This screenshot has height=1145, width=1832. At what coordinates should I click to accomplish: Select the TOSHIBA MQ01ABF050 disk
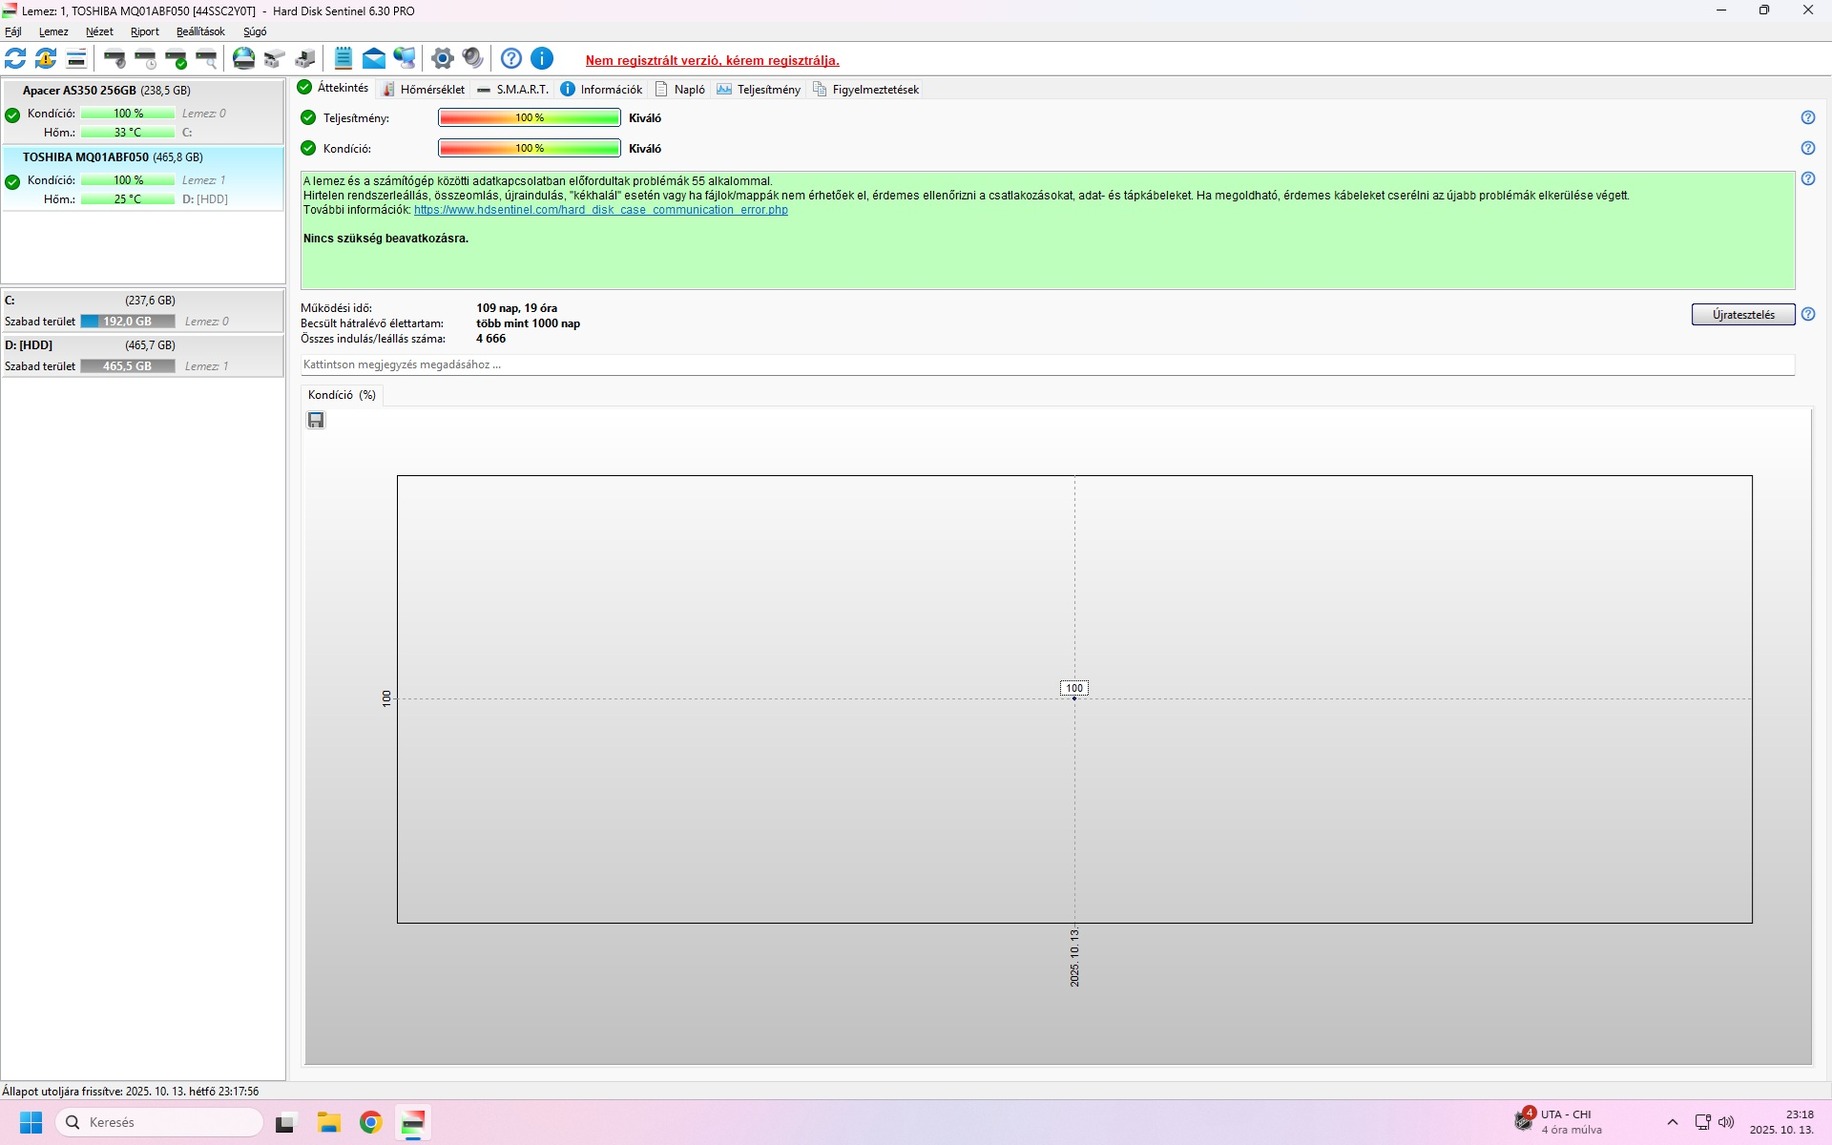(x=143, y=178)
